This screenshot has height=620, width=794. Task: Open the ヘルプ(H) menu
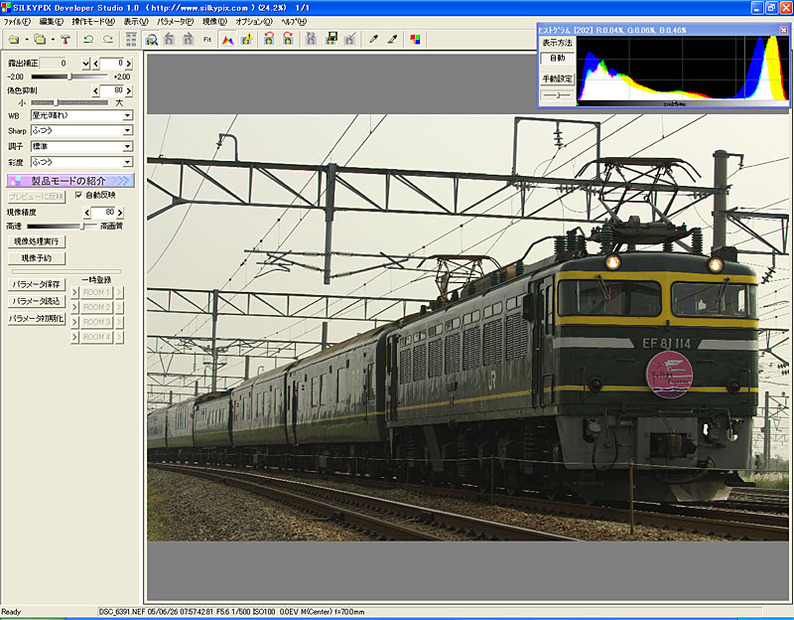coord(294,22)
